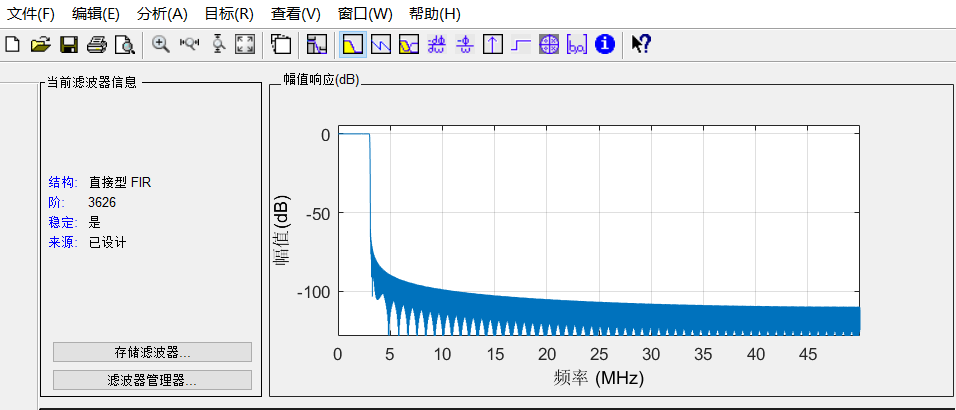Image resolution: width=956 pixels, height=410 pixels.
Task: Open the 帮助(H) menu
Action: [x=435, y=13]
